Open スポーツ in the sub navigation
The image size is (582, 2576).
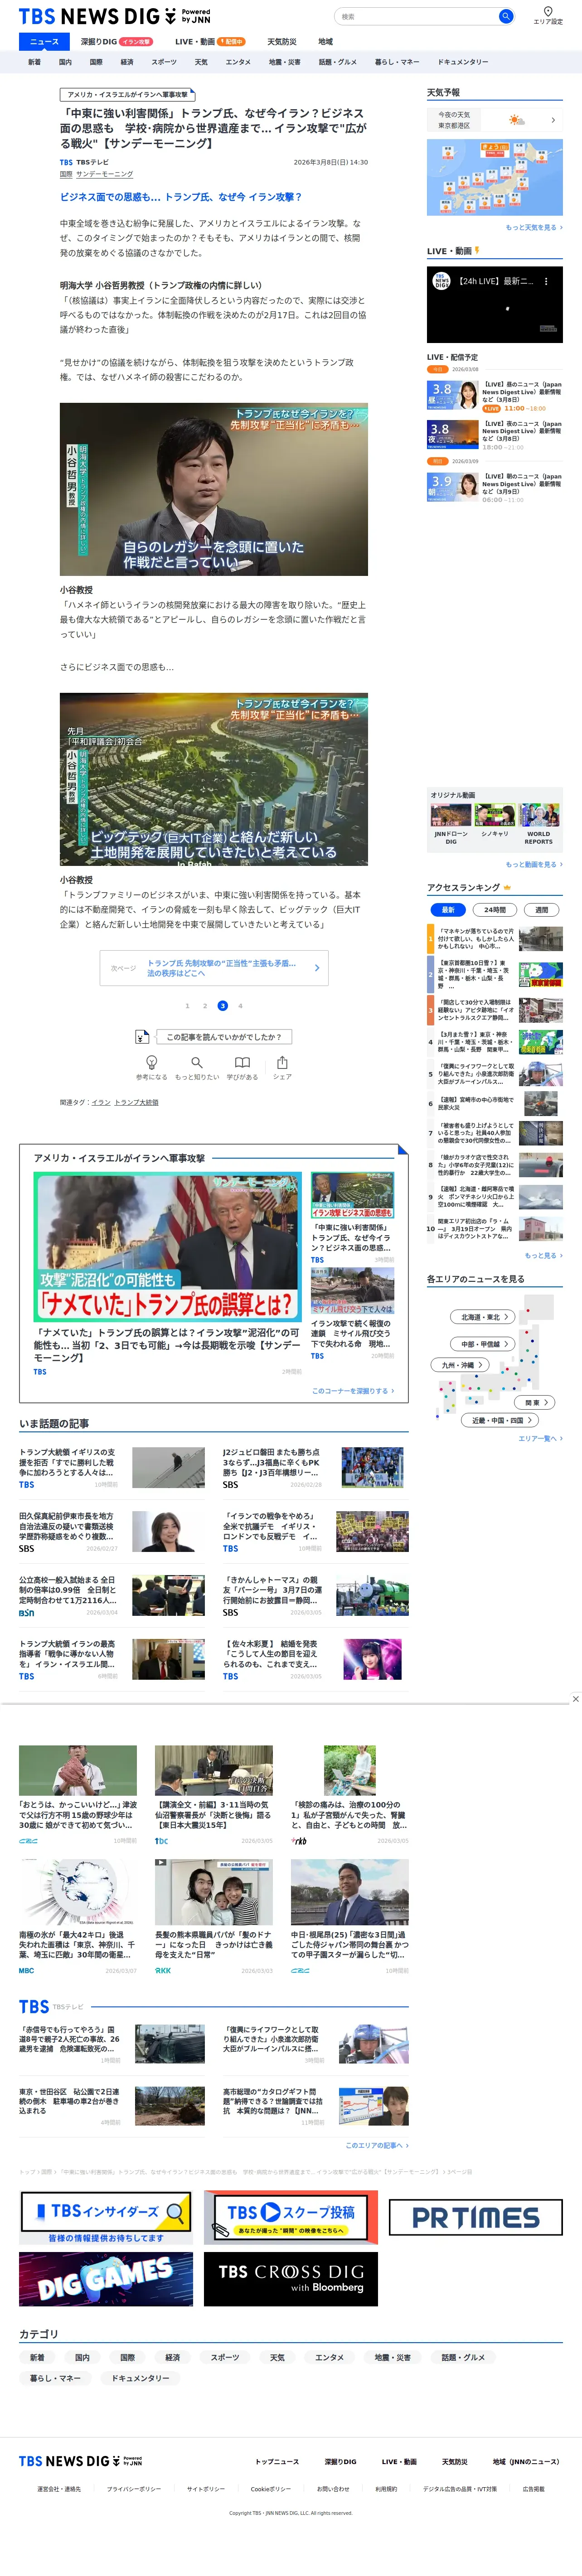164,62
